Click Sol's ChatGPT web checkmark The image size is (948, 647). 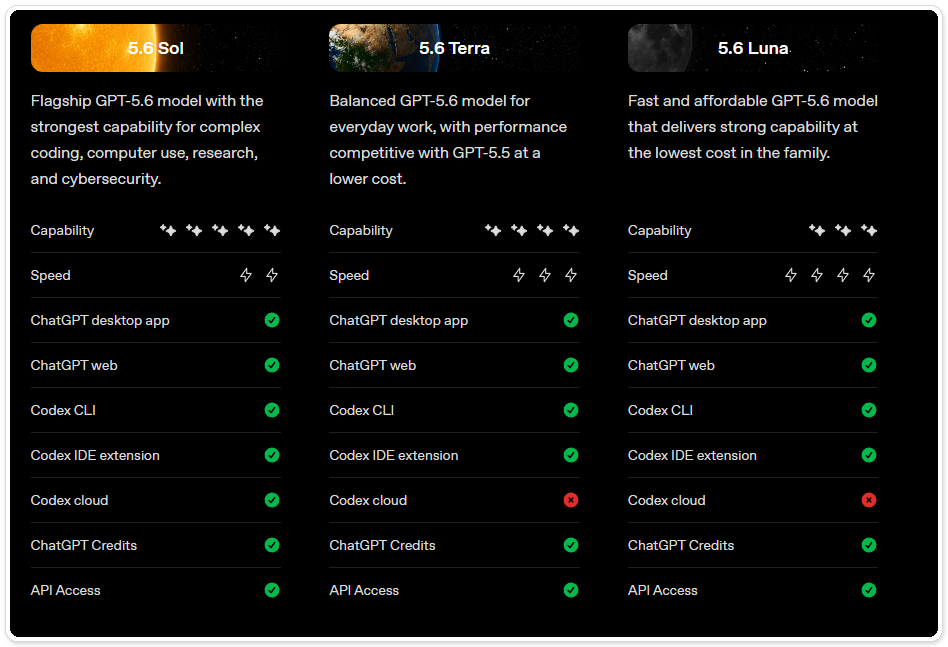272,365
